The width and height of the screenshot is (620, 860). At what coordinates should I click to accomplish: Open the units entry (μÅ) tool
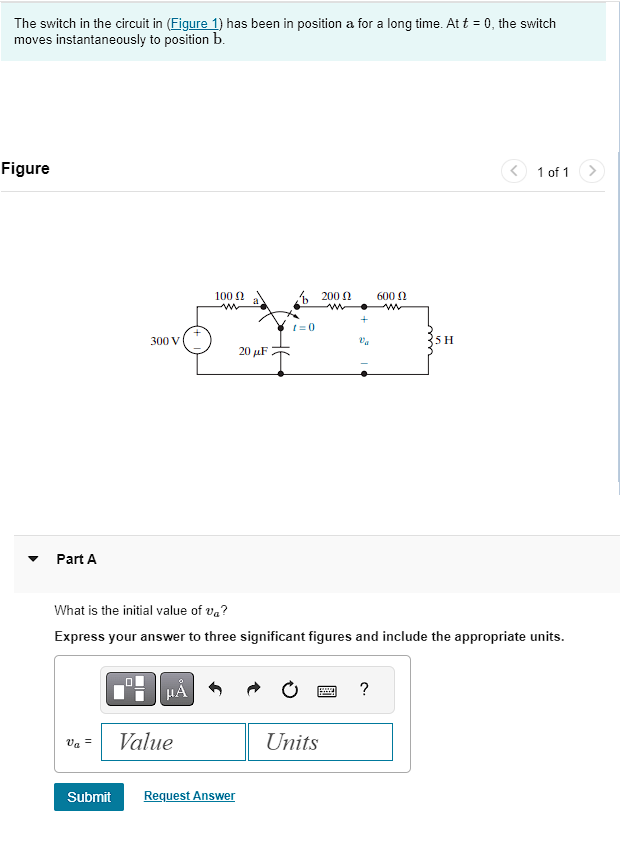[176, 688]
